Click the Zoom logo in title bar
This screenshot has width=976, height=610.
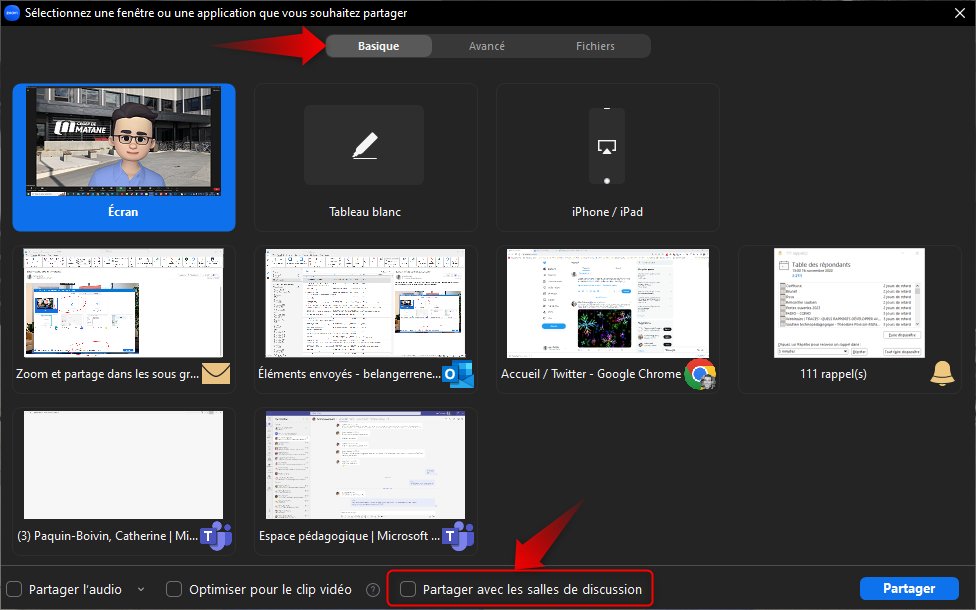[x=12, y=13]
